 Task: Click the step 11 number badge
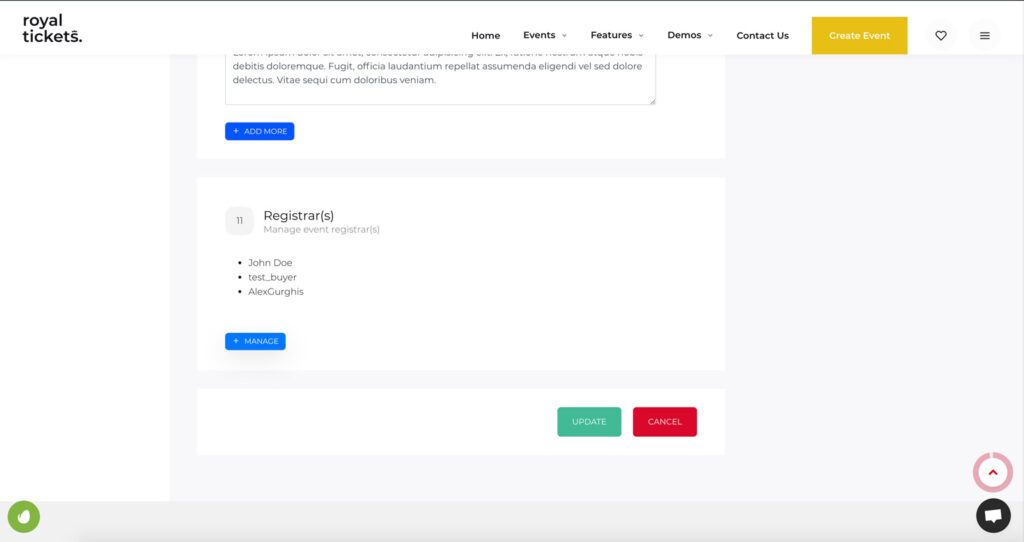239,221
